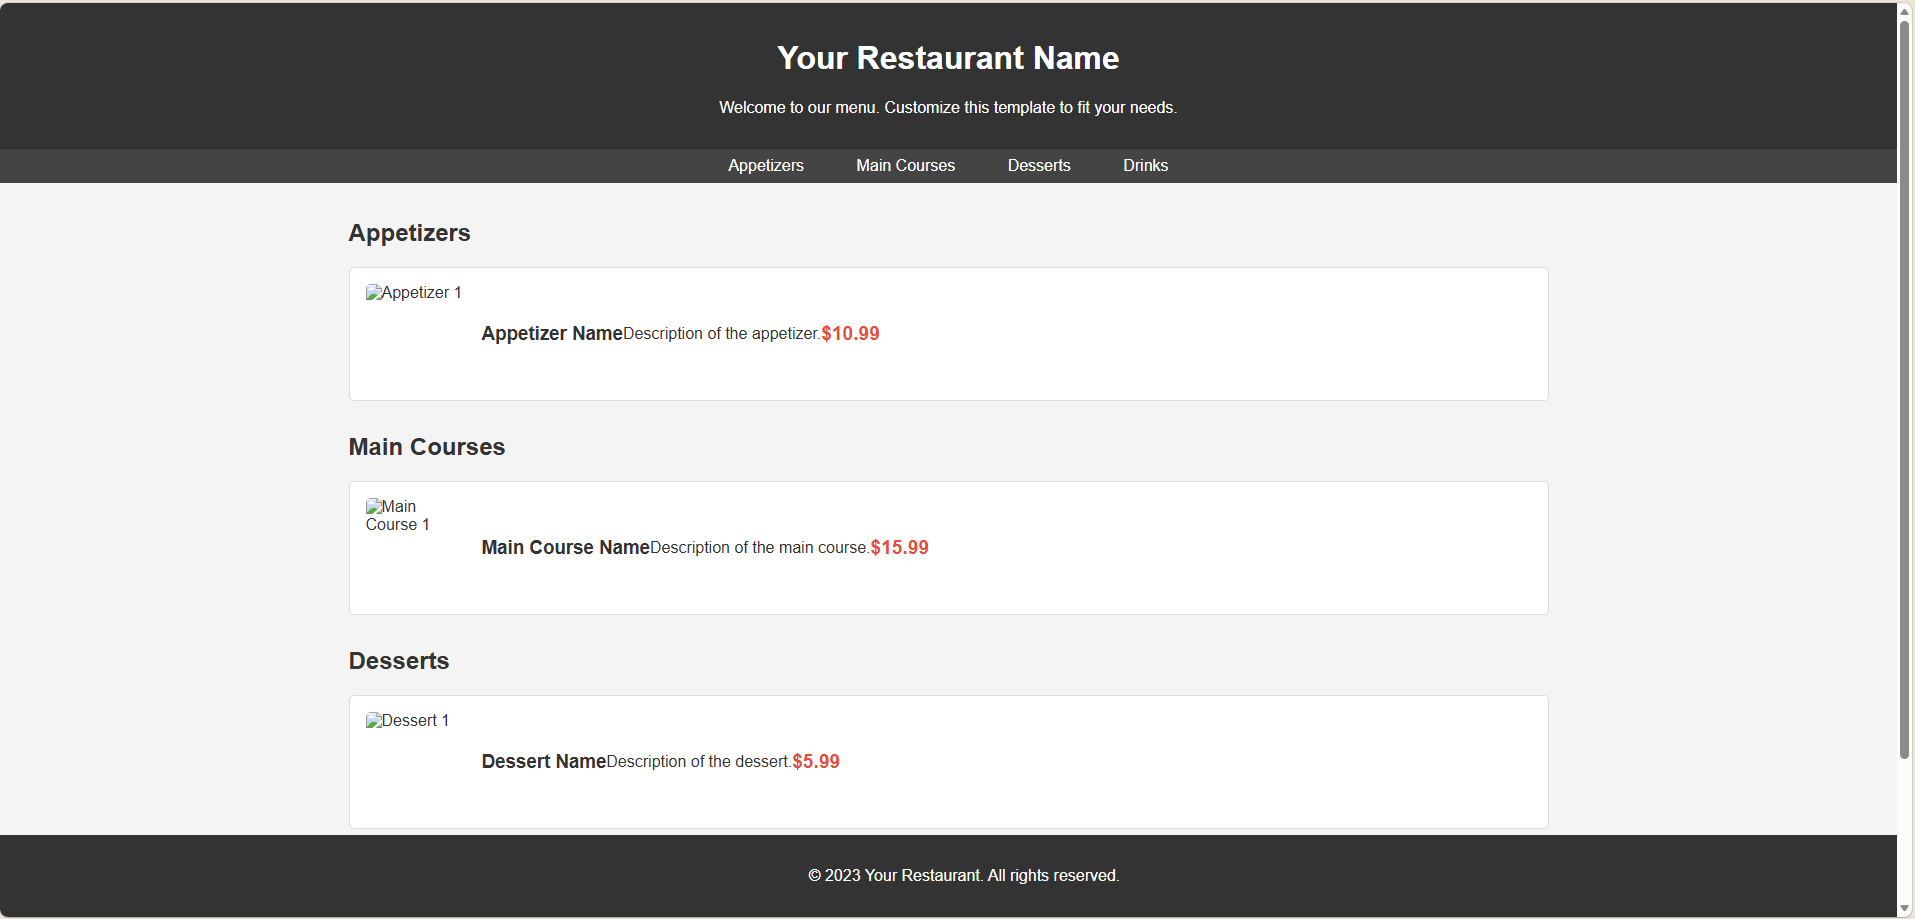Select the Dessert Name title
The height and width of the screenshot is (919, 1915).
tap(544, 761)
